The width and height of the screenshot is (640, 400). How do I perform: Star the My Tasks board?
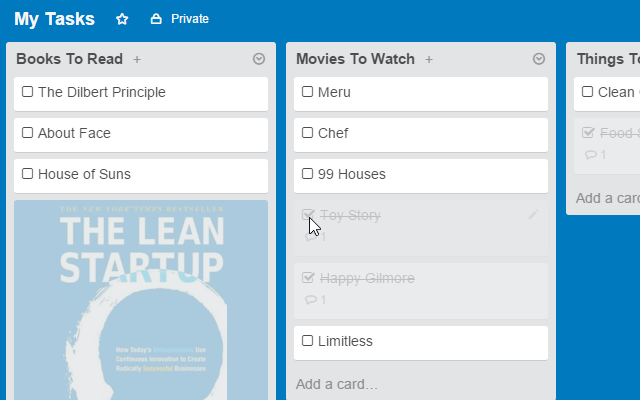[x=122, y=19]
